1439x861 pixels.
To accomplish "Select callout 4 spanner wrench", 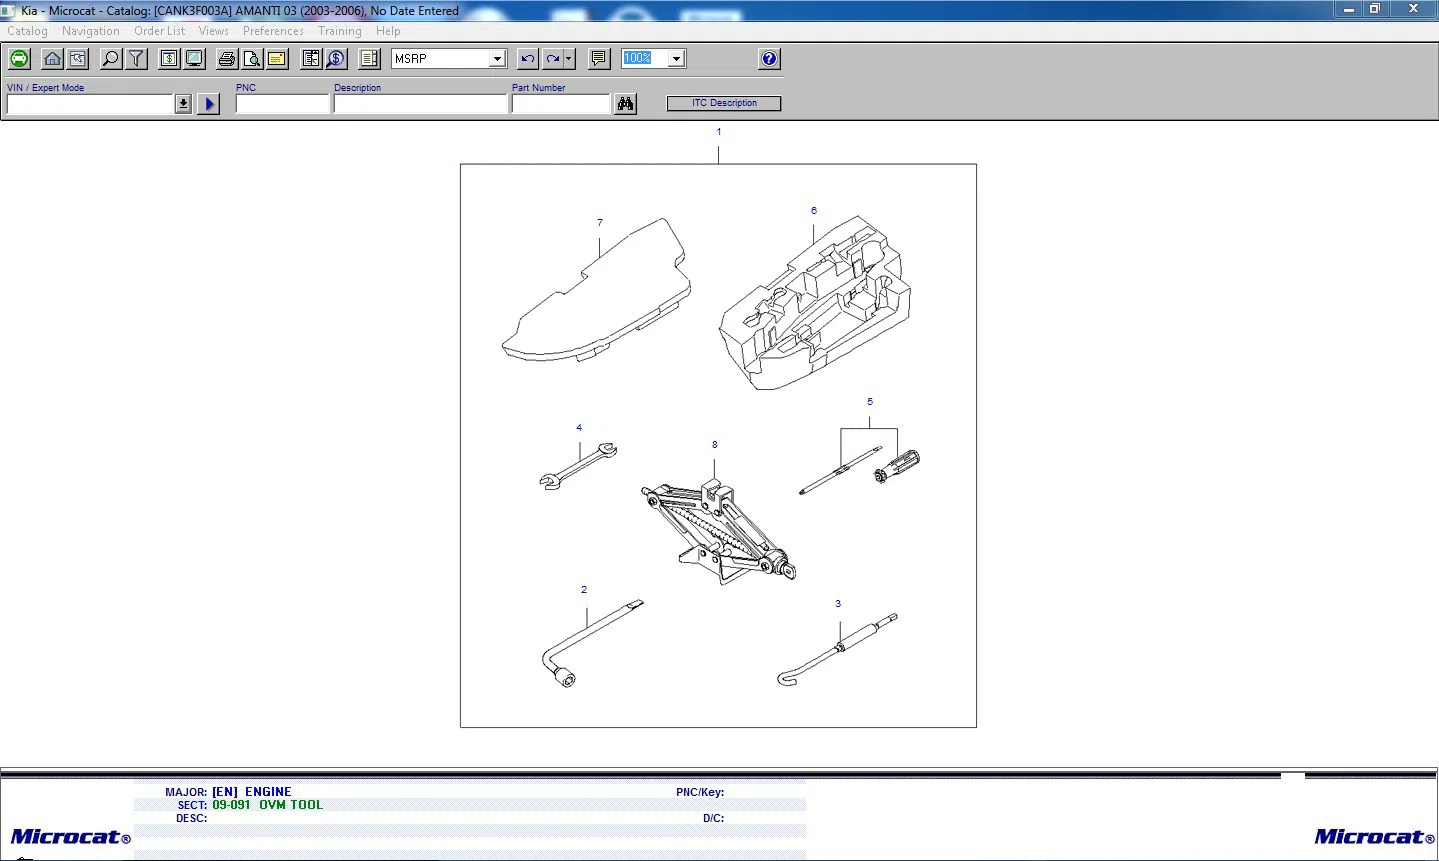I will 579,428.
